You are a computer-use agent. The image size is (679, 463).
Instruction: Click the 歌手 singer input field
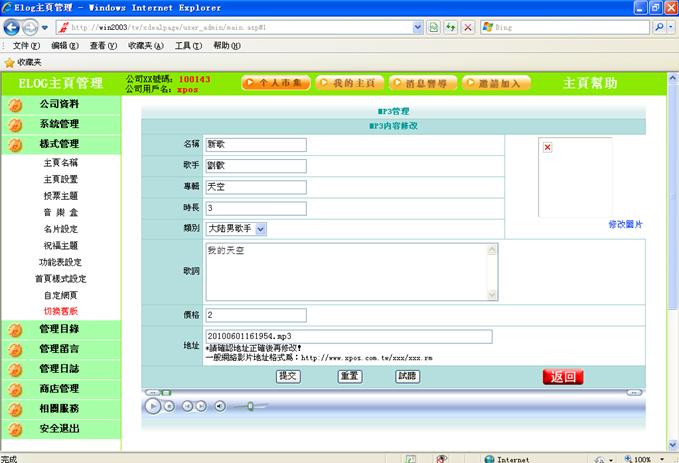(x=255, y=165)
